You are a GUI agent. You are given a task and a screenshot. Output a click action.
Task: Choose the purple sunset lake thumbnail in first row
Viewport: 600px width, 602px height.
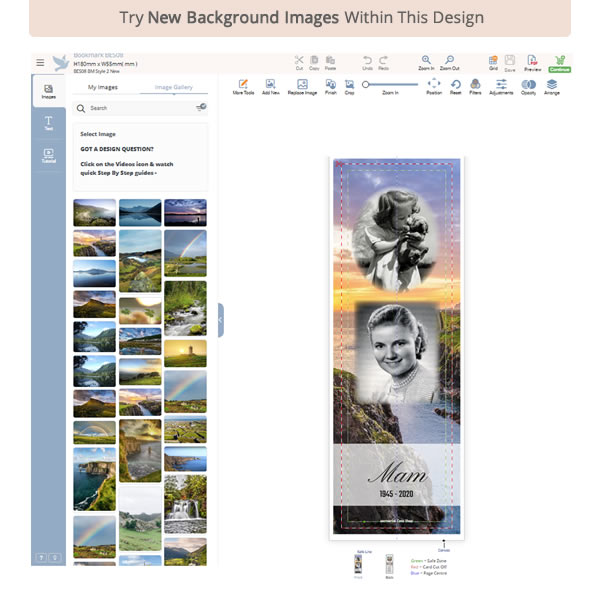tap(185, 212)
